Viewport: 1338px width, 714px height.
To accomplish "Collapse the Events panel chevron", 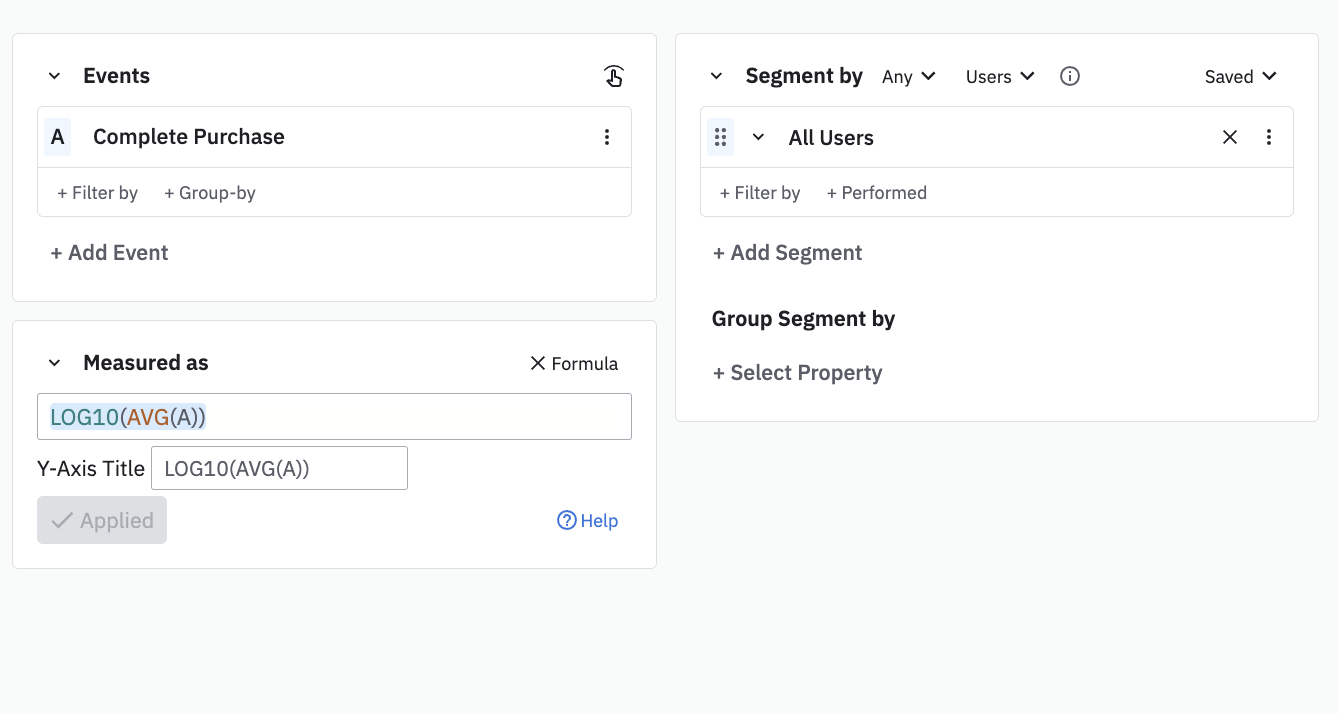I will click(55, 76).
